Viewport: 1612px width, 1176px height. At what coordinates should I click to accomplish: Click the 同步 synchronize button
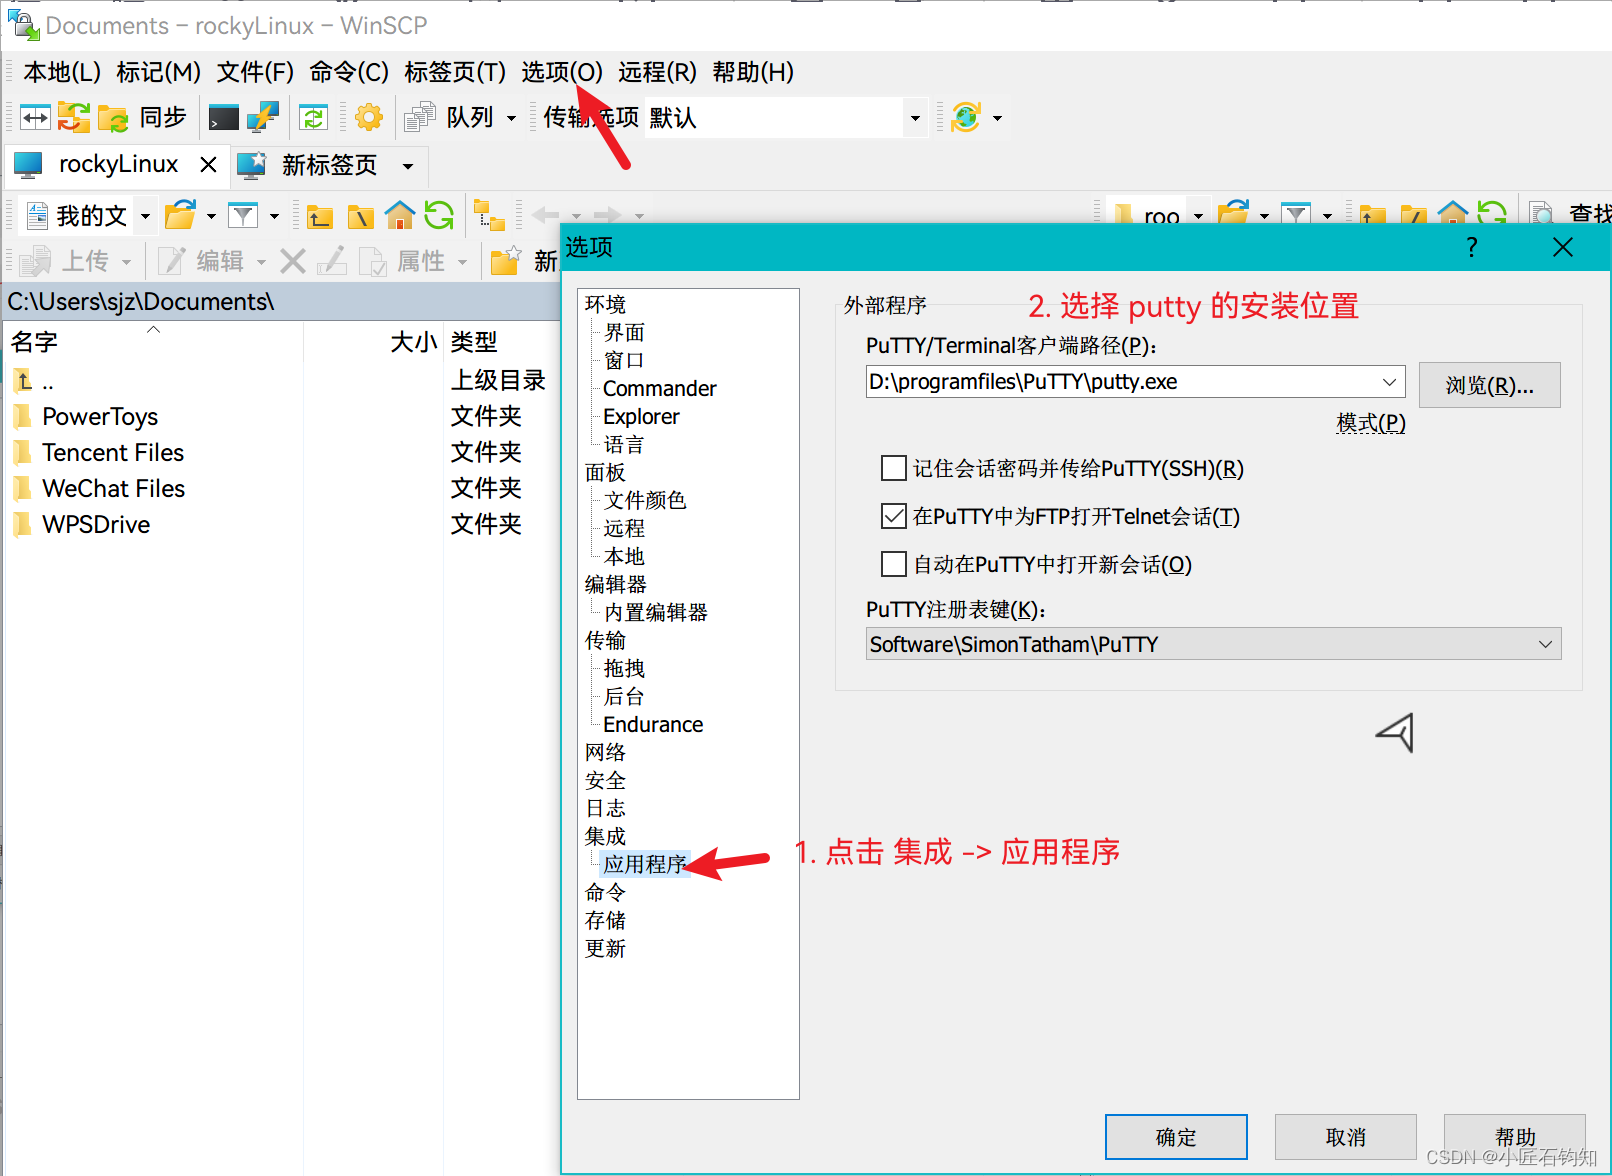pos(144,118)
